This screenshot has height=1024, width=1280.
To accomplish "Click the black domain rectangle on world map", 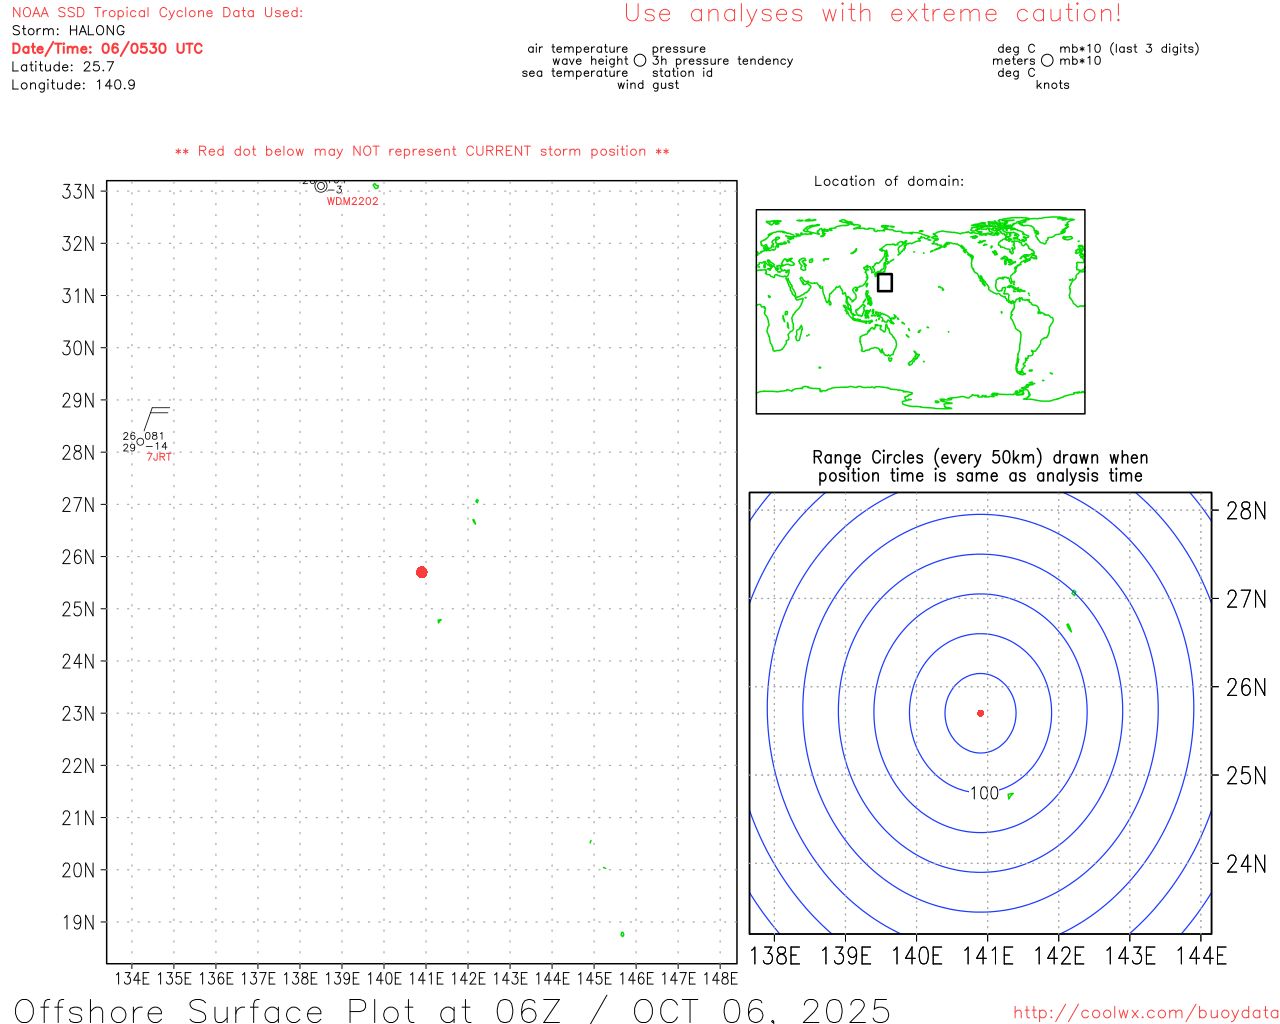I will click(884, 282).
